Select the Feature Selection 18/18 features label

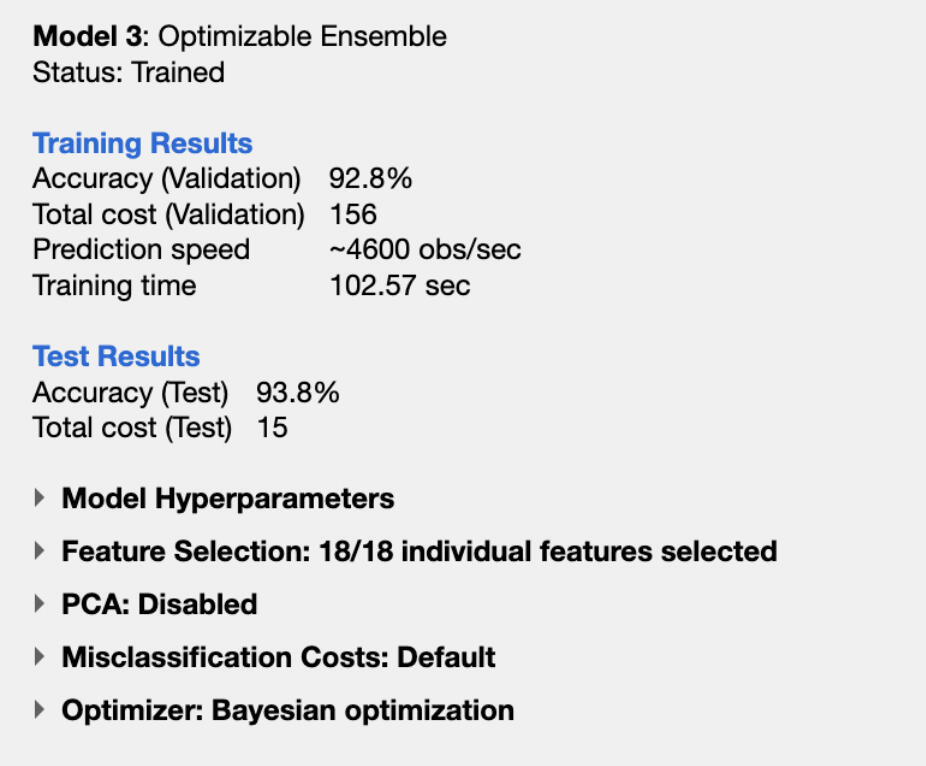pyautogui.click(x=419, y=551)
